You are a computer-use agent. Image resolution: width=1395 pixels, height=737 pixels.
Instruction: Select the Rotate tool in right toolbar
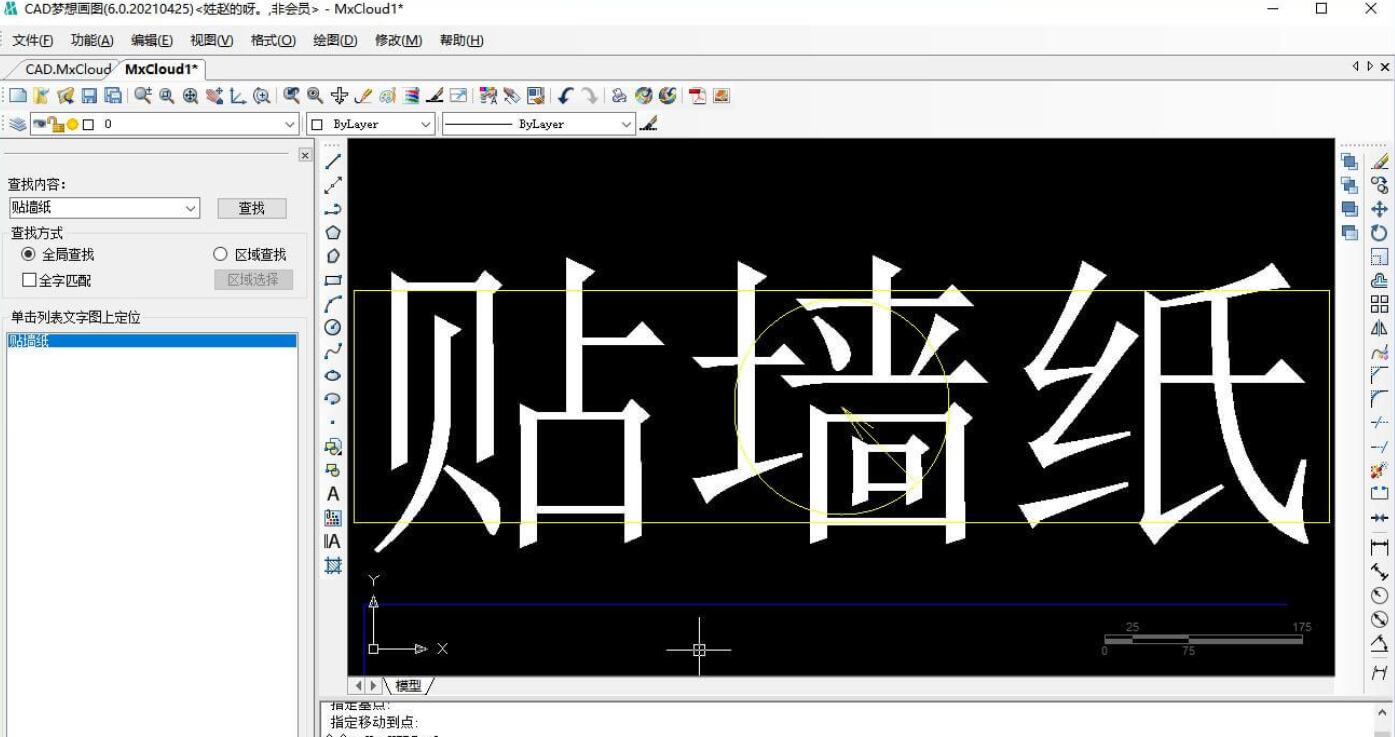[x=1380, y=233]
